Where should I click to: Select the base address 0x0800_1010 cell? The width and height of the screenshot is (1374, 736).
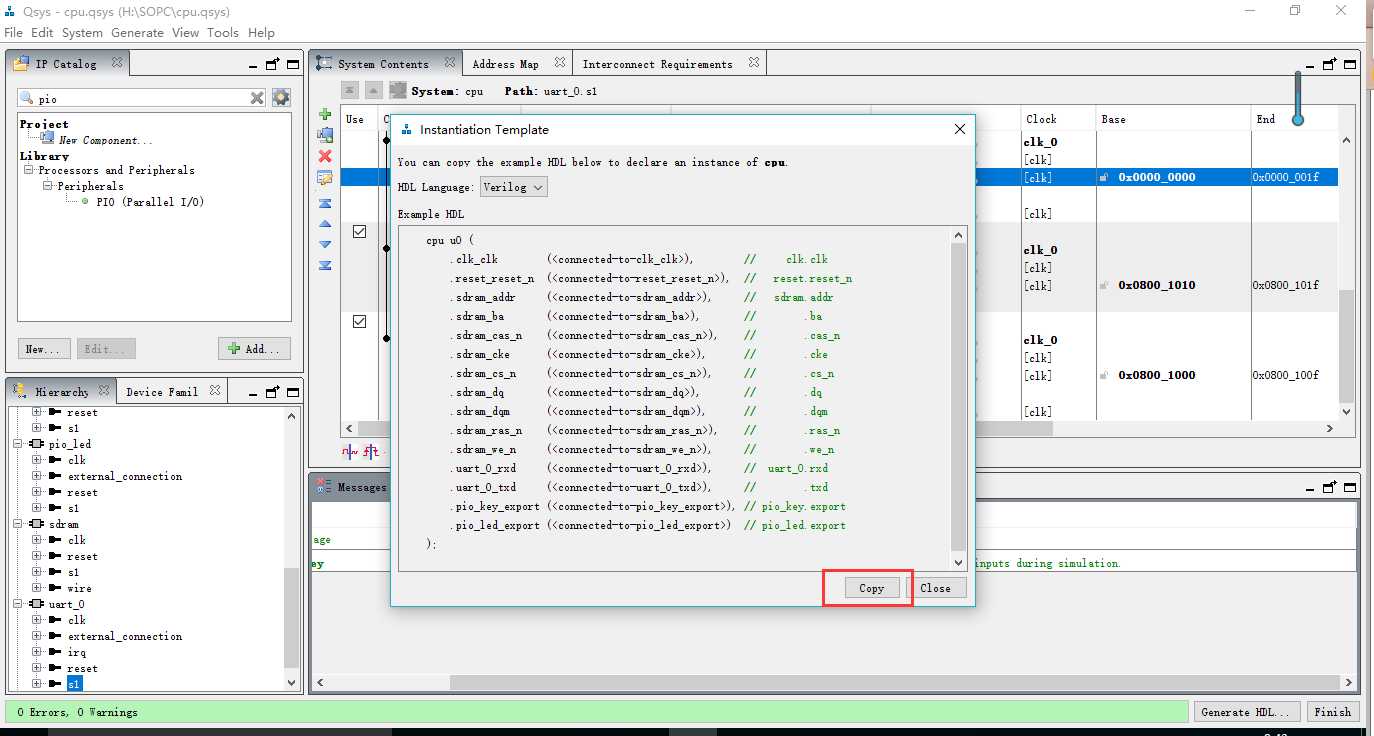(1157, 285)
